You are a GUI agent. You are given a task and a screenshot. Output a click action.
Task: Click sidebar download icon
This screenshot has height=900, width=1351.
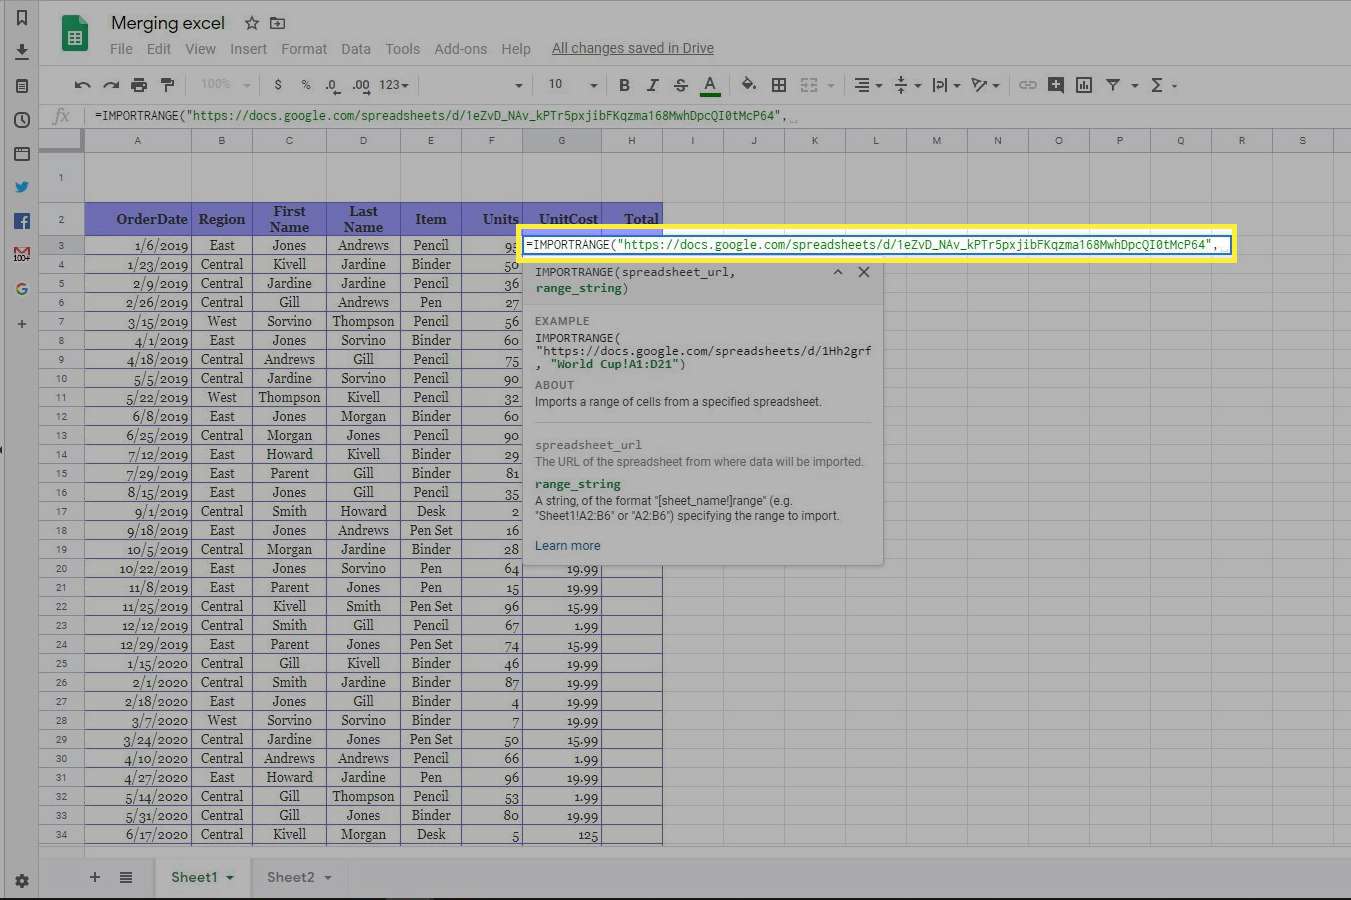22,52
